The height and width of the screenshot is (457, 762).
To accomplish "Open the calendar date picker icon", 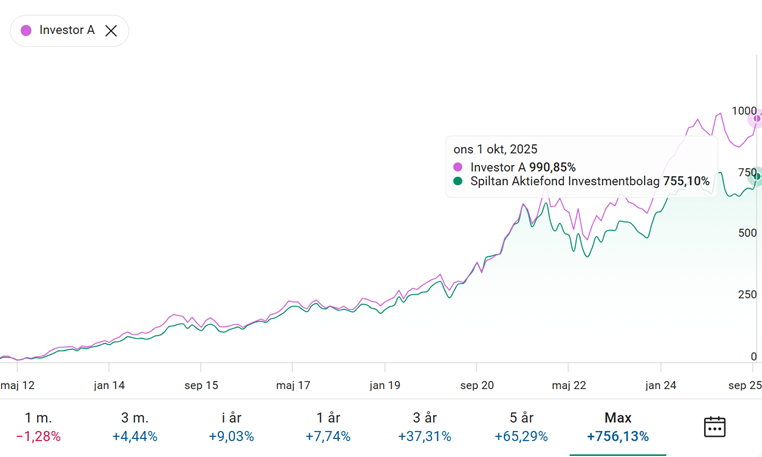I will point(714,427).
